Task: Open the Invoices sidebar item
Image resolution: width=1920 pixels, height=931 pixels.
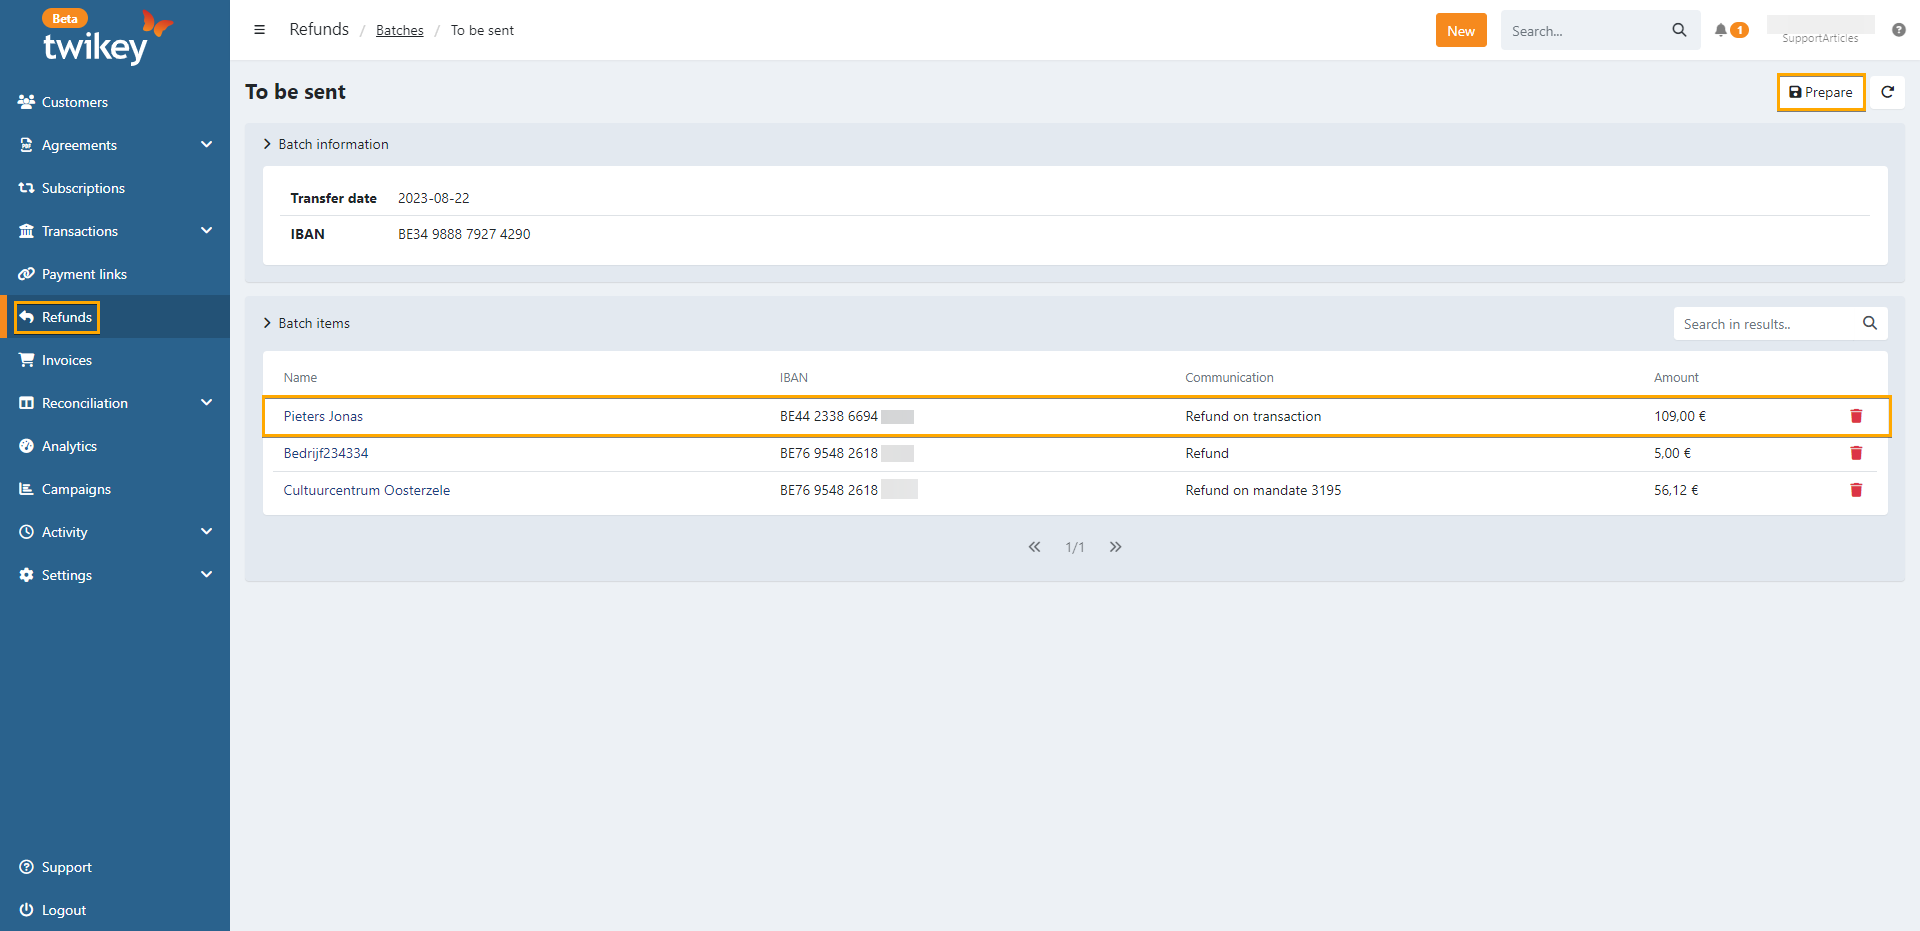Action: (x=66, y=360)
